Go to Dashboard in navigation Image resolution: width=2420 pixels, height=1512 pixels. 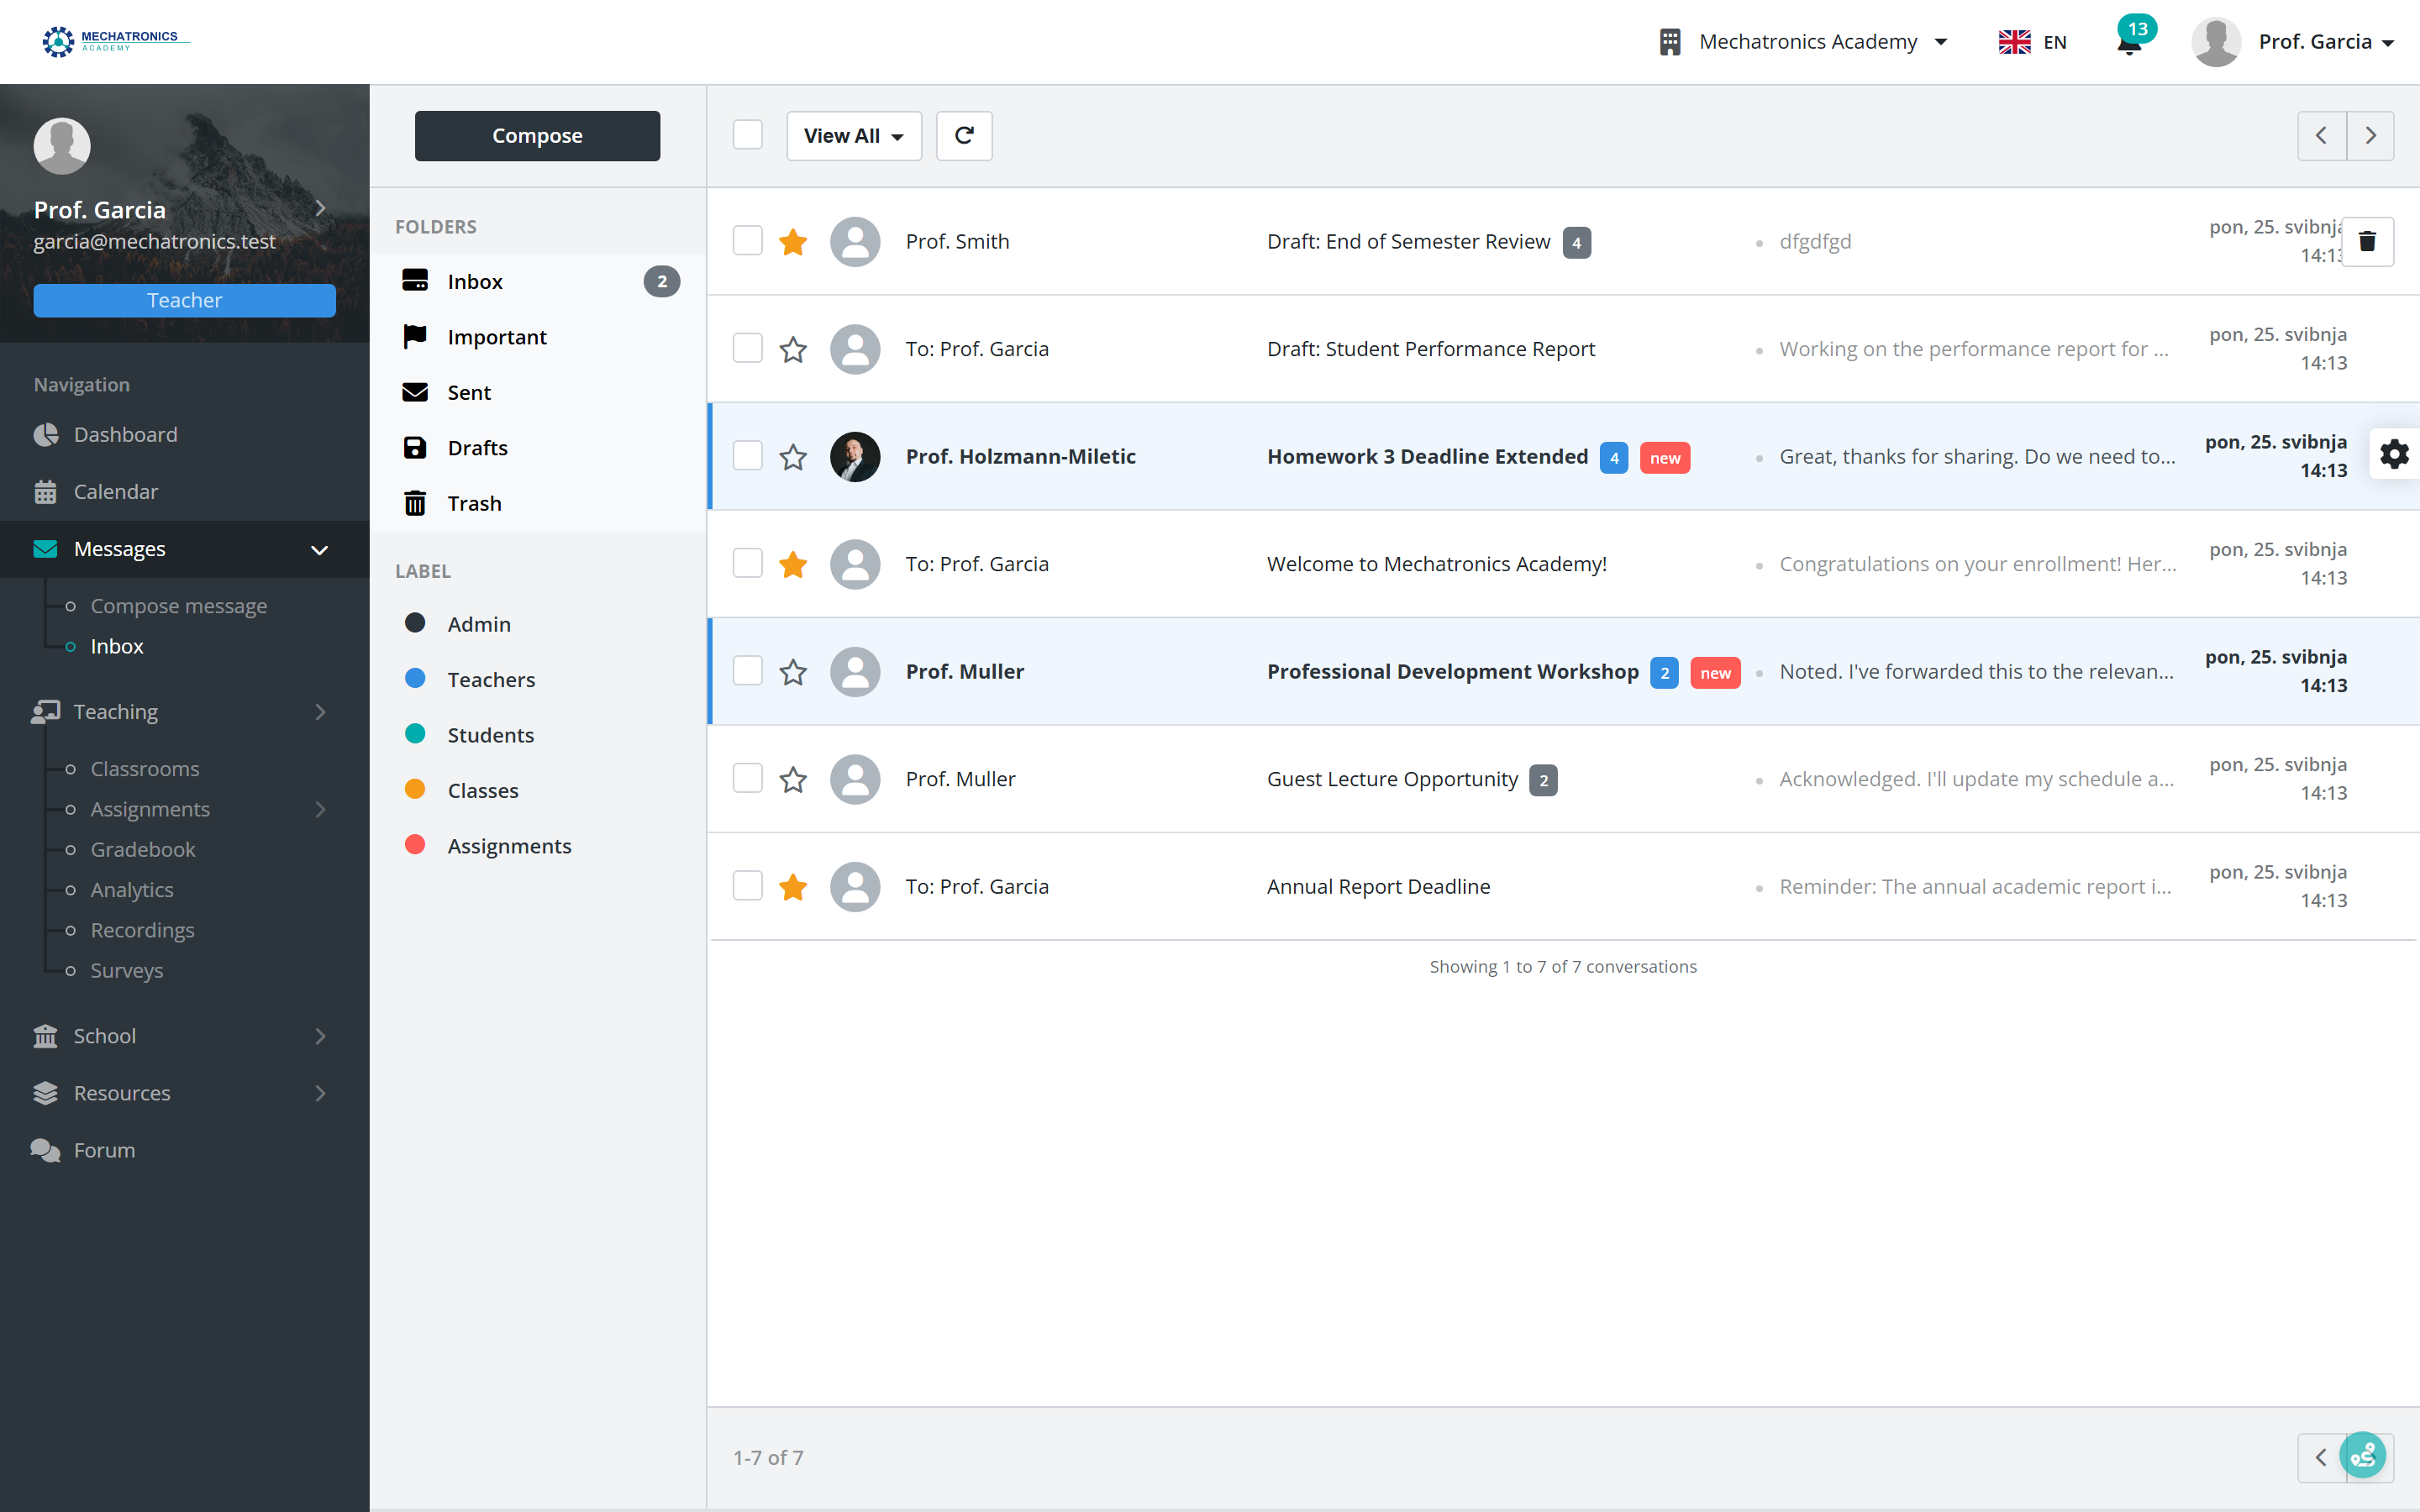coord(185,435)
